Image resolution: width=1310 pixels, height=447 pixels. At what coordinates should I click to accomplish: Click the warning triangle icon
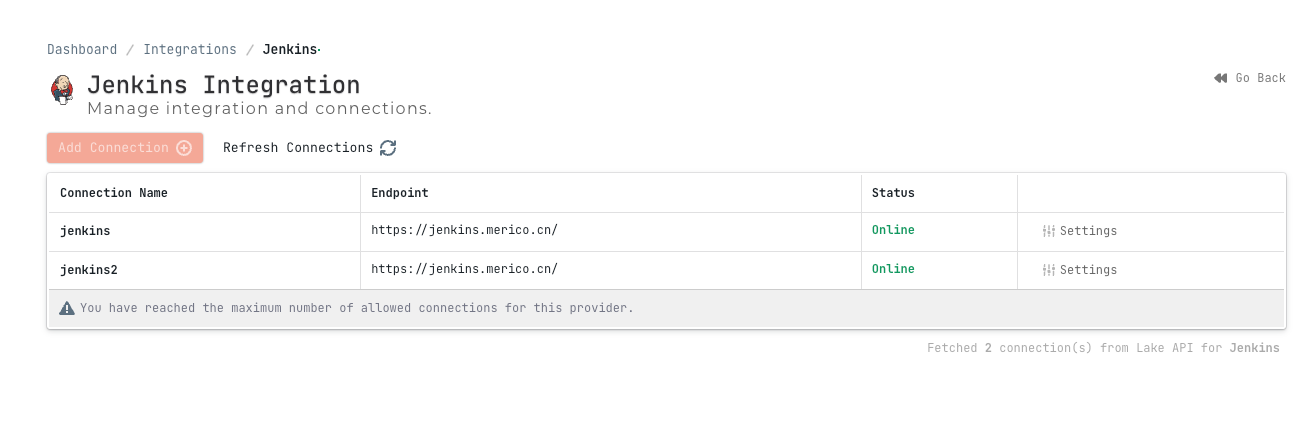point(67,308)
